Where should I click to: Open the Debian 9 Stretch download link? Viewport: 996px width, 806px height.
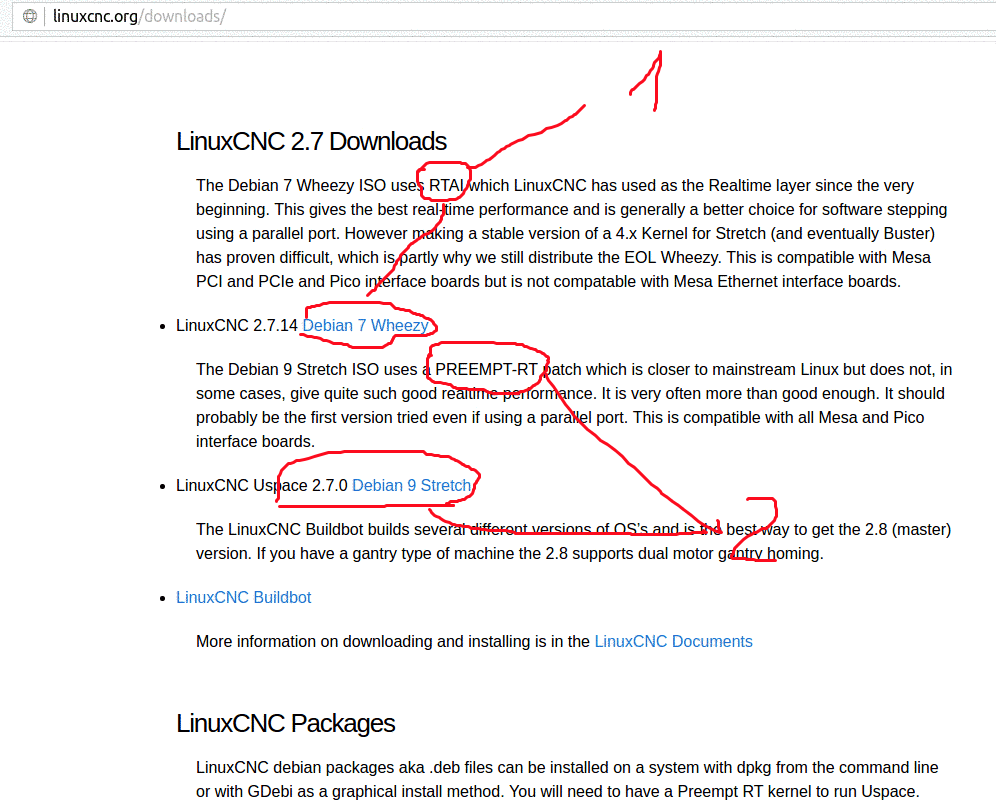(x=412, y=485)
